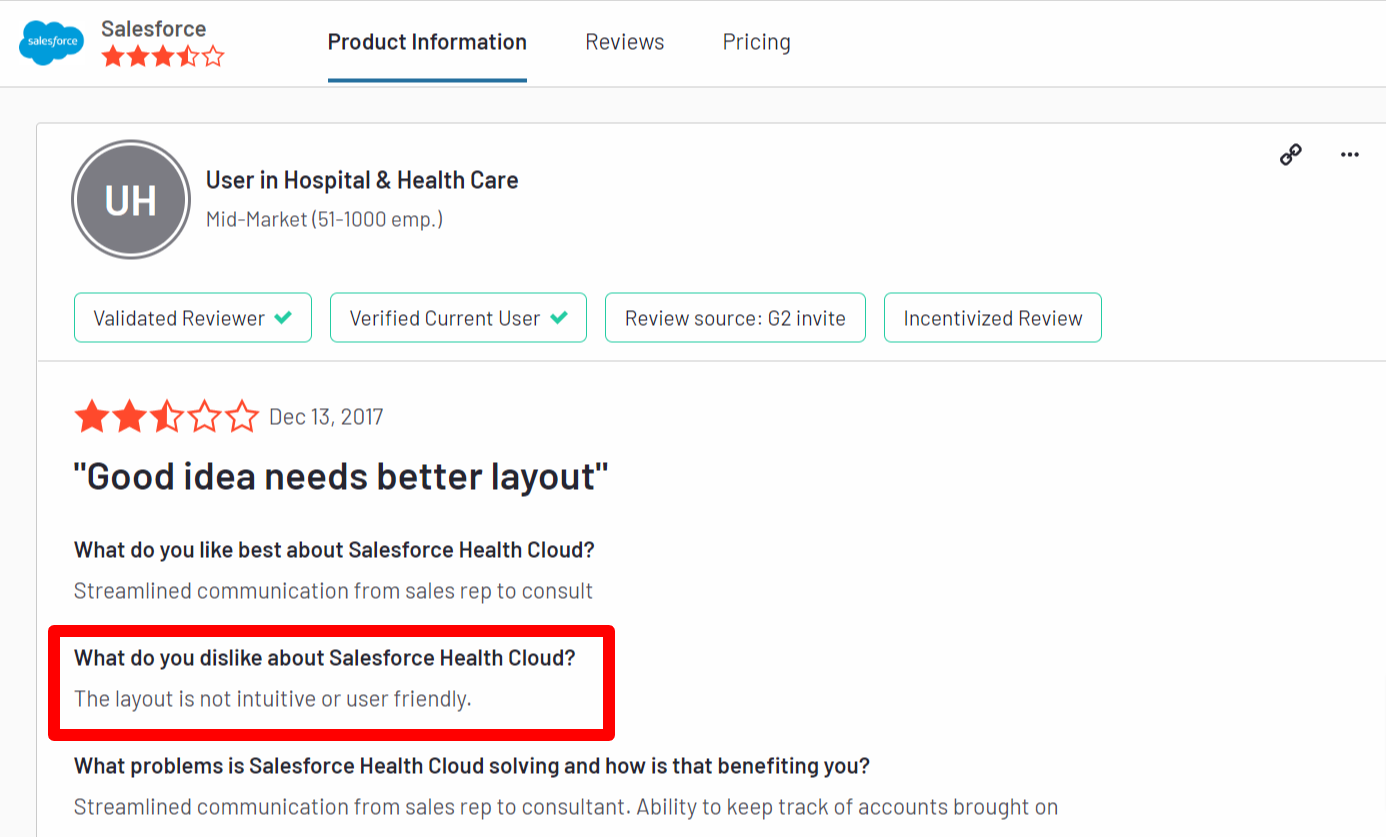Click the Salesforce product name heading
The image size is (1386, 837).
[x=154, y=28]
